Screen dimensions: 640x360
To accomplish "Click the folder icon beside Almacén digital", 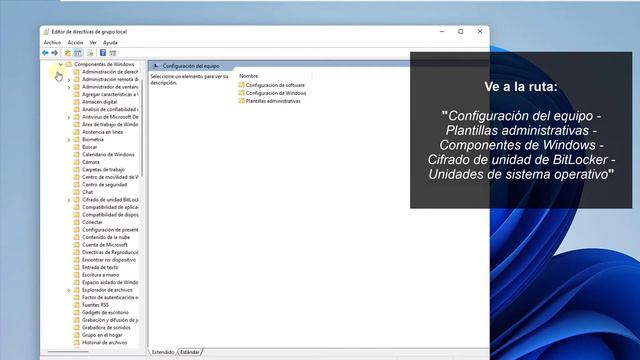I will click(76, 102).
